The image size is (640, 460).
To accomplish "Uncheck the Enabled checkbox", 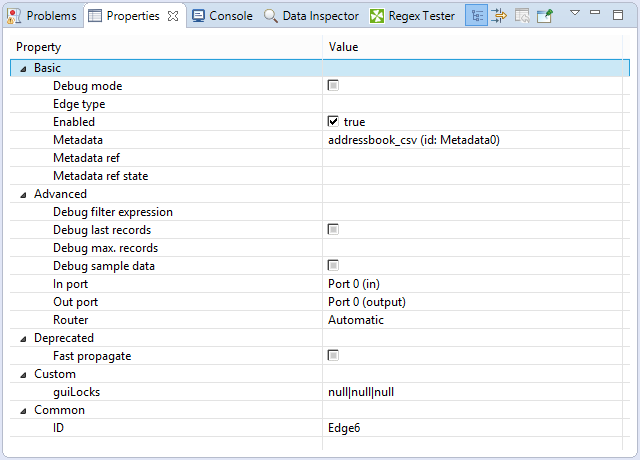I will coord(334,122).
